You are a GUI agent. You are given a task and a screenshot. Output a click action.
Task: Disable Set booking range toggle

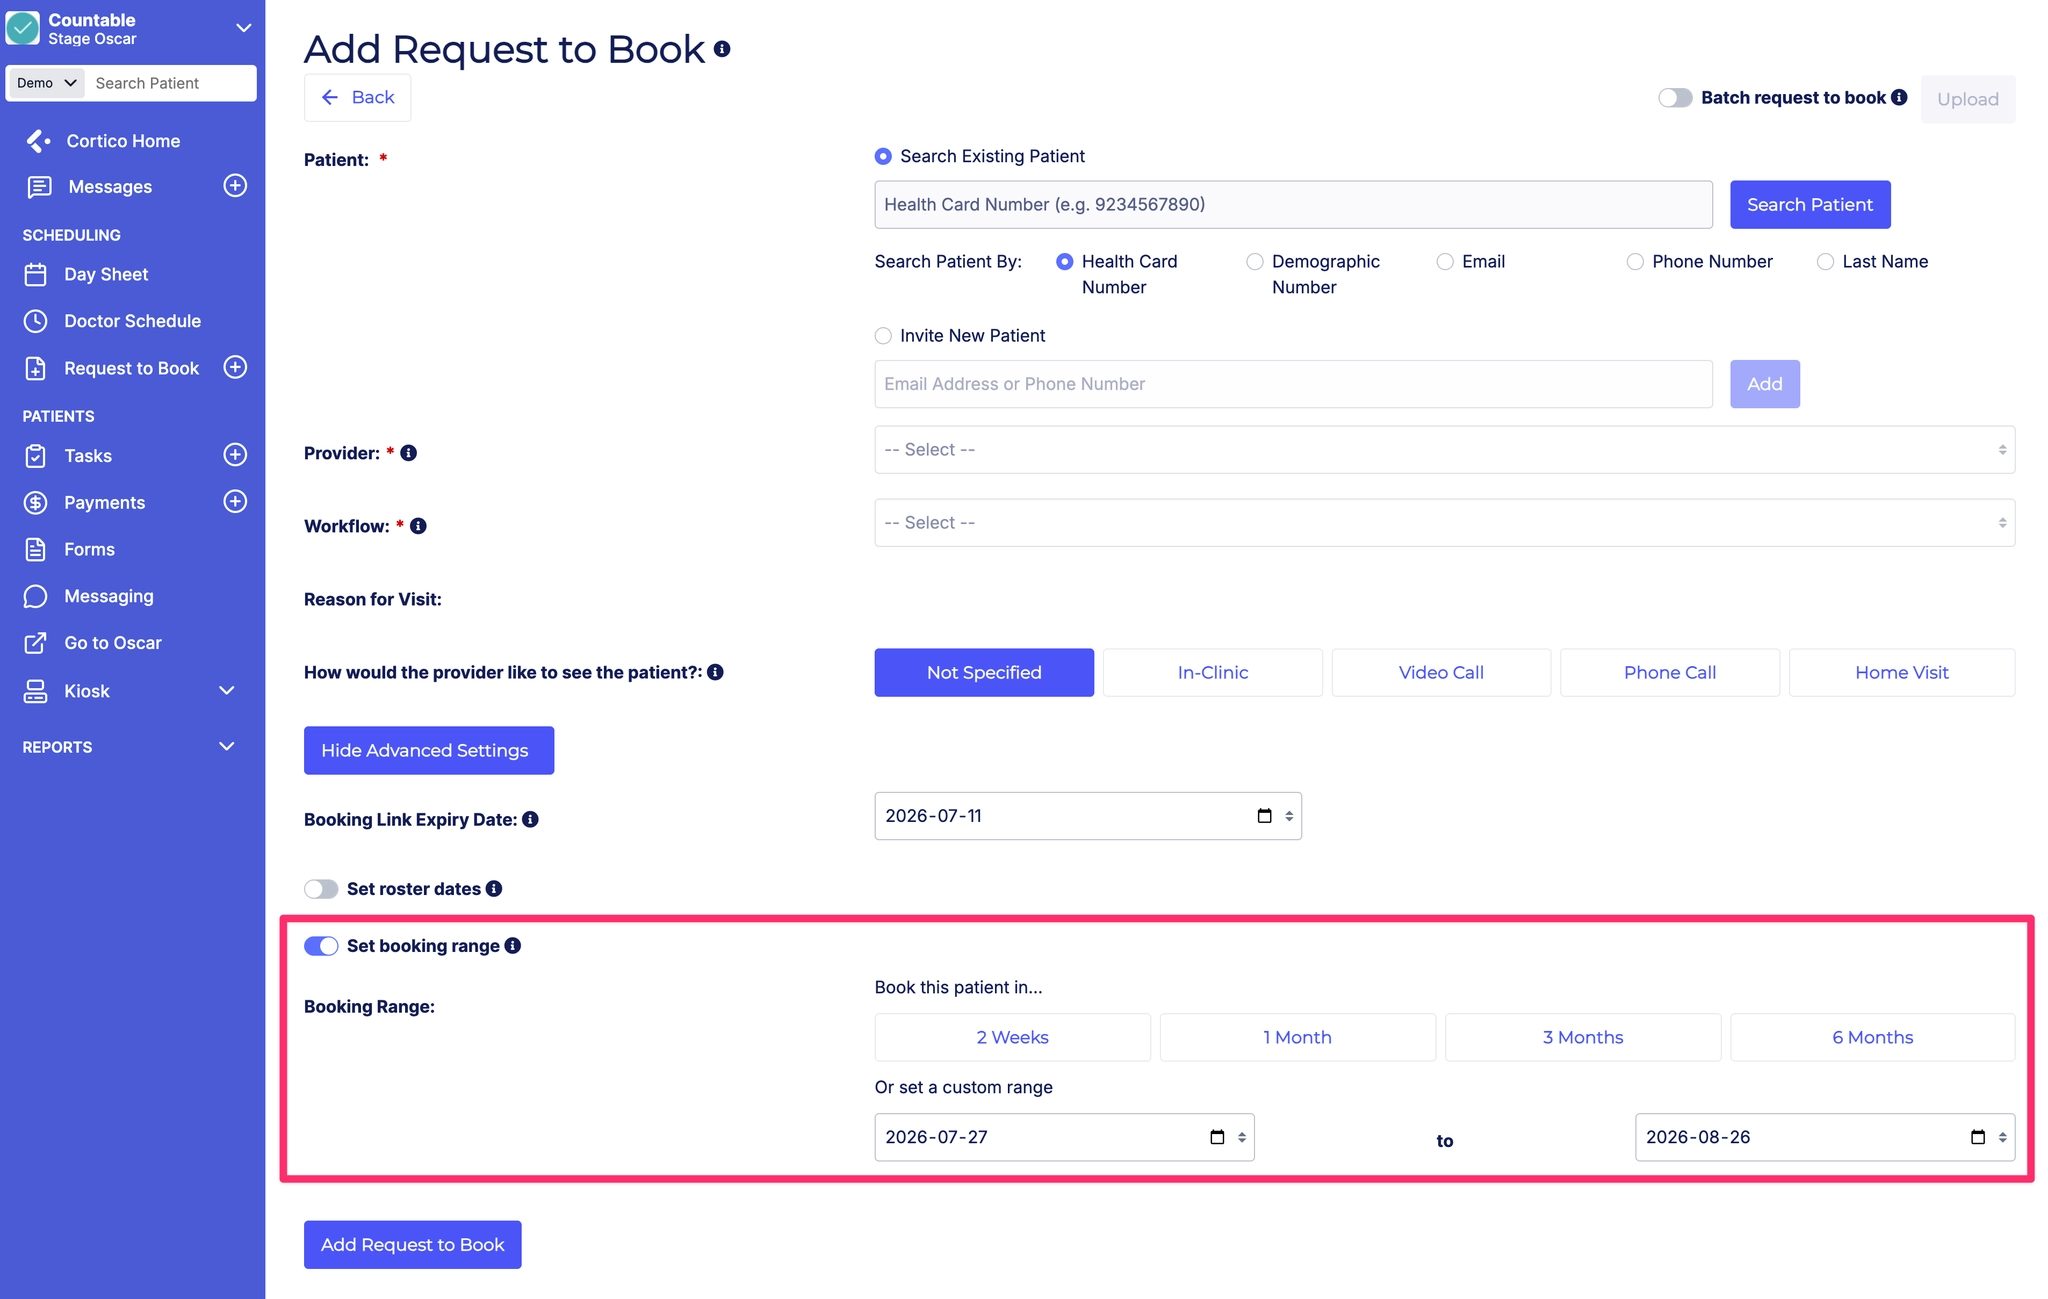(x=321, y=946)
